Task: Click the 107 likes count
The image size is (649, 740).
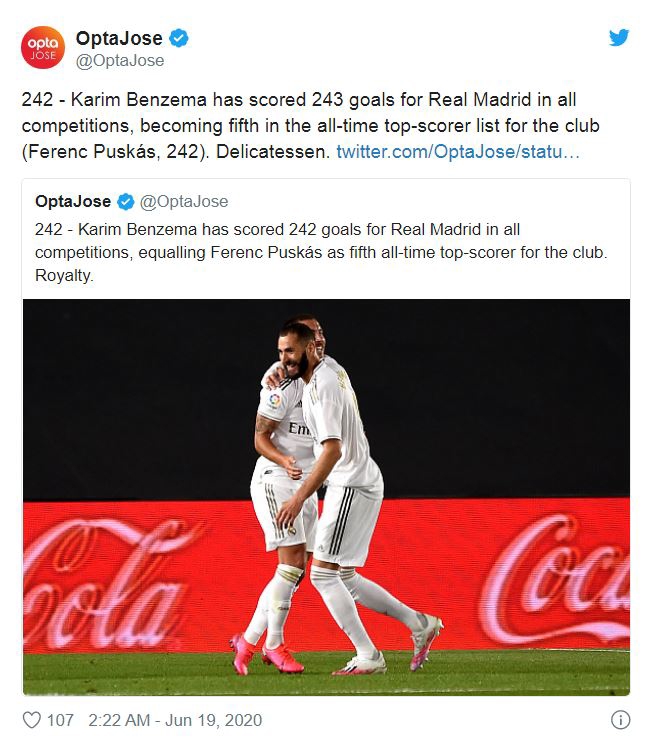Action: click(61, 719)
